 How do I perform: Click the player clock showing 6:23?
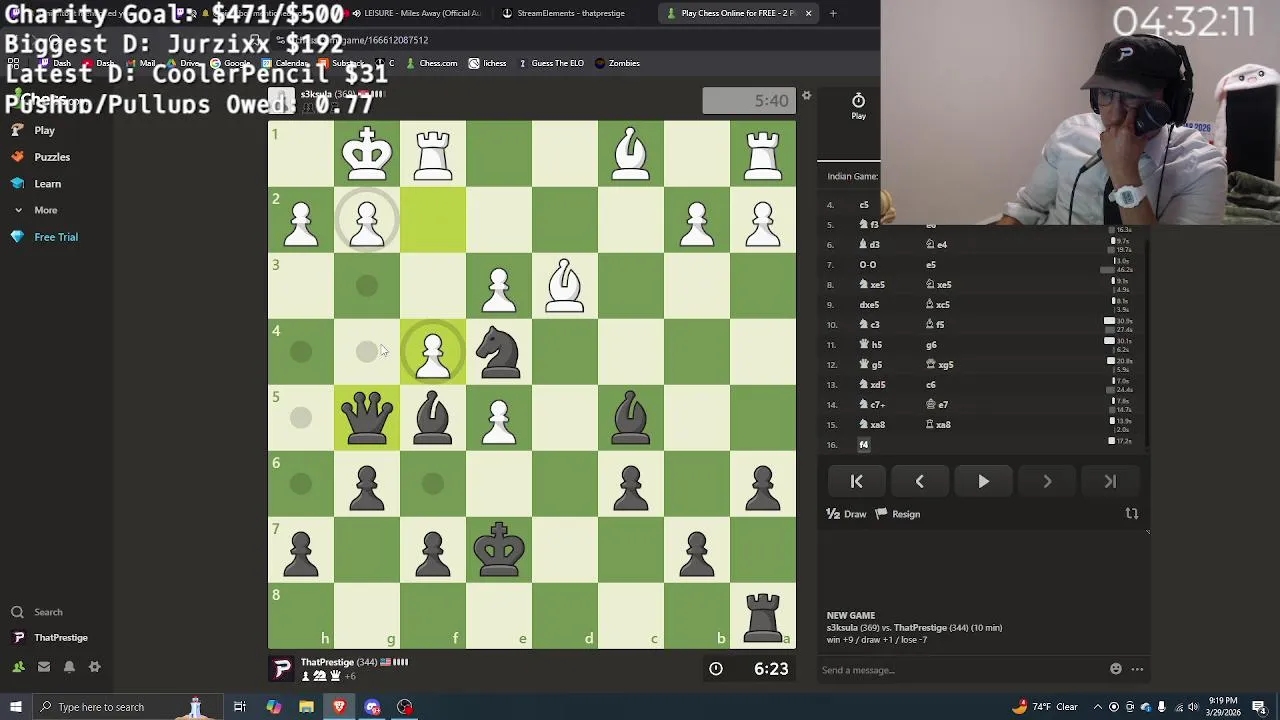[749, 669]
